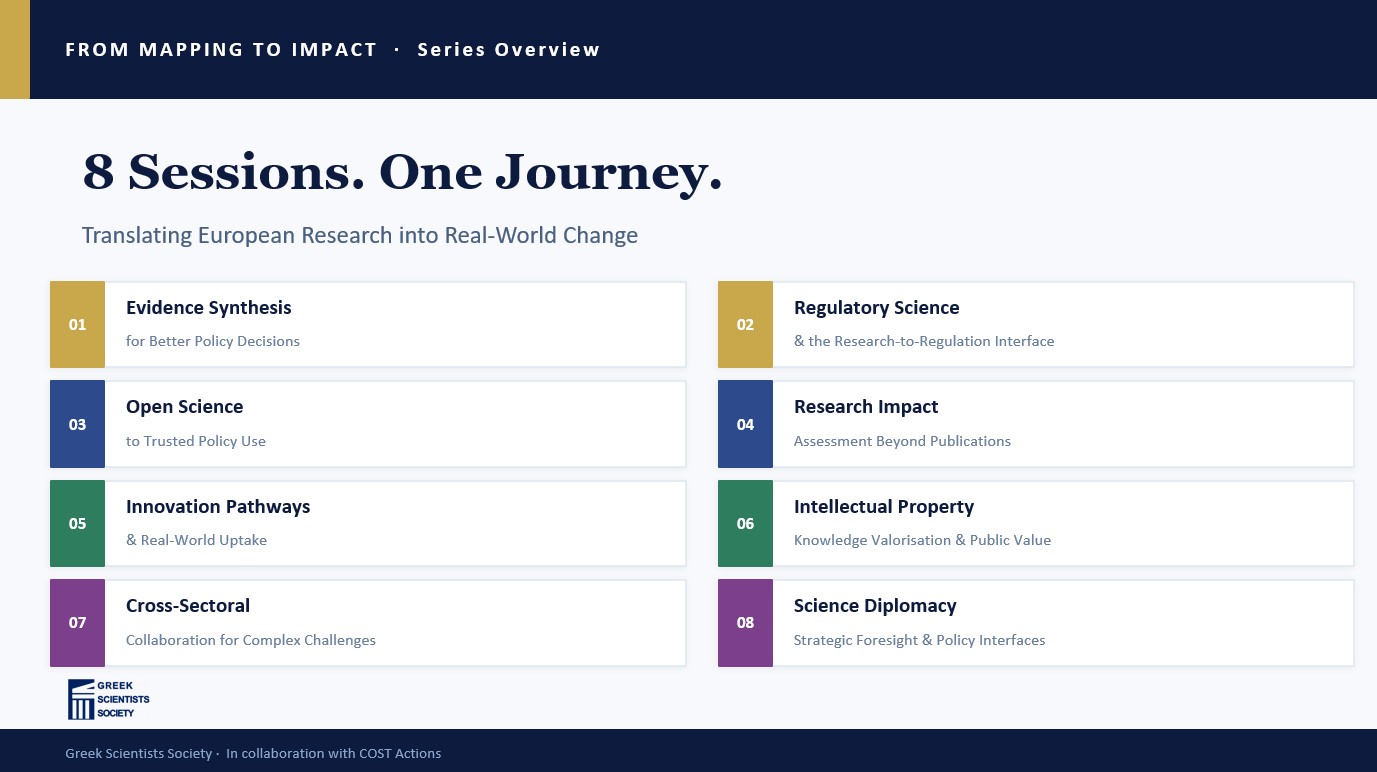
Task: Select the "Research Impact" session title
Action: point(866,407)
